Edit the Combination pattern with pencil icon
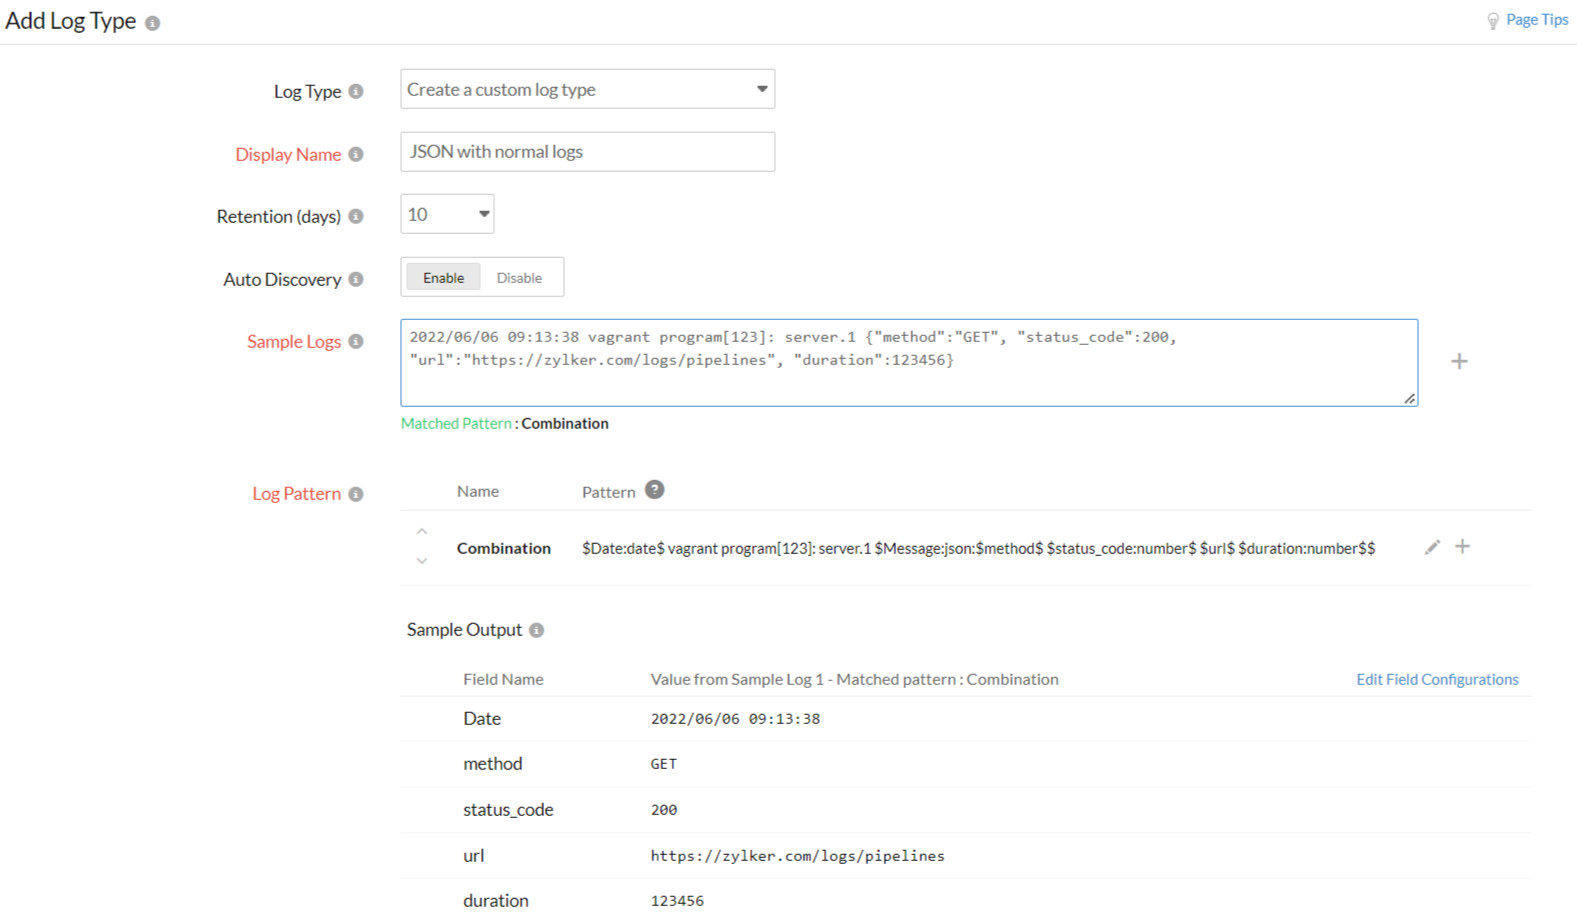This screenshot has height=915, width=1577. pos(1432,547)
